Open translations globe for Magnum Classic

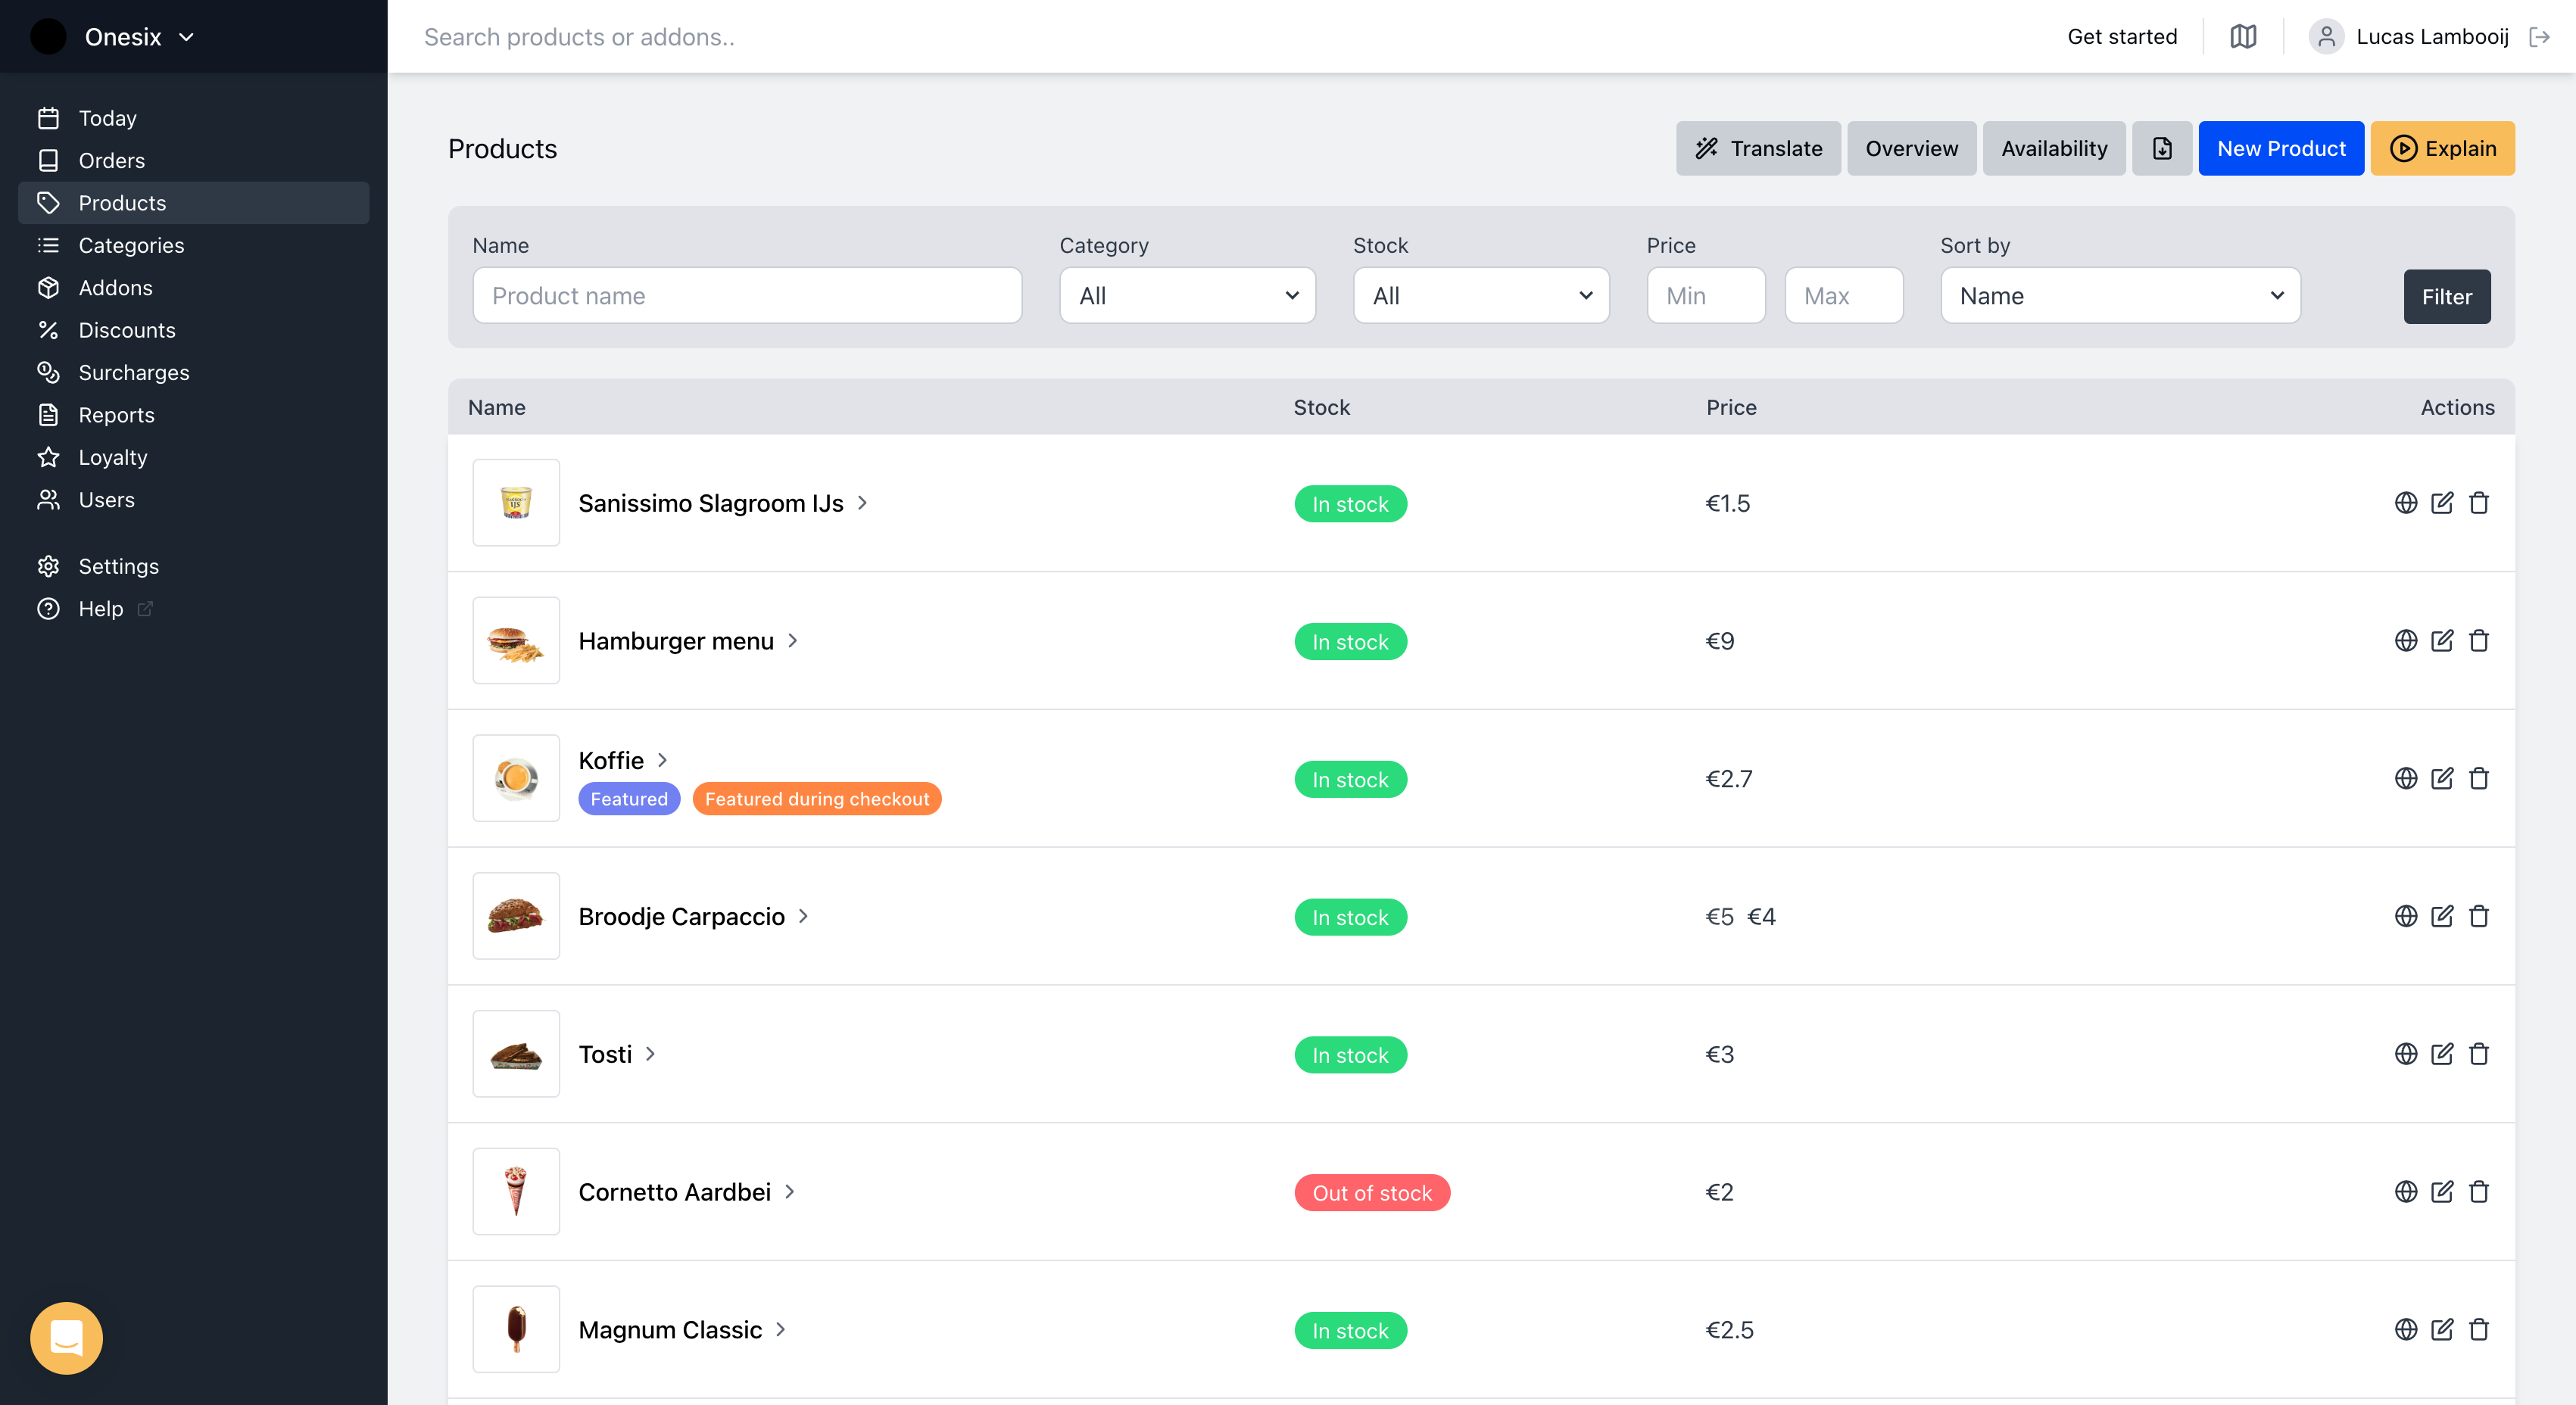(2406, 1330)
